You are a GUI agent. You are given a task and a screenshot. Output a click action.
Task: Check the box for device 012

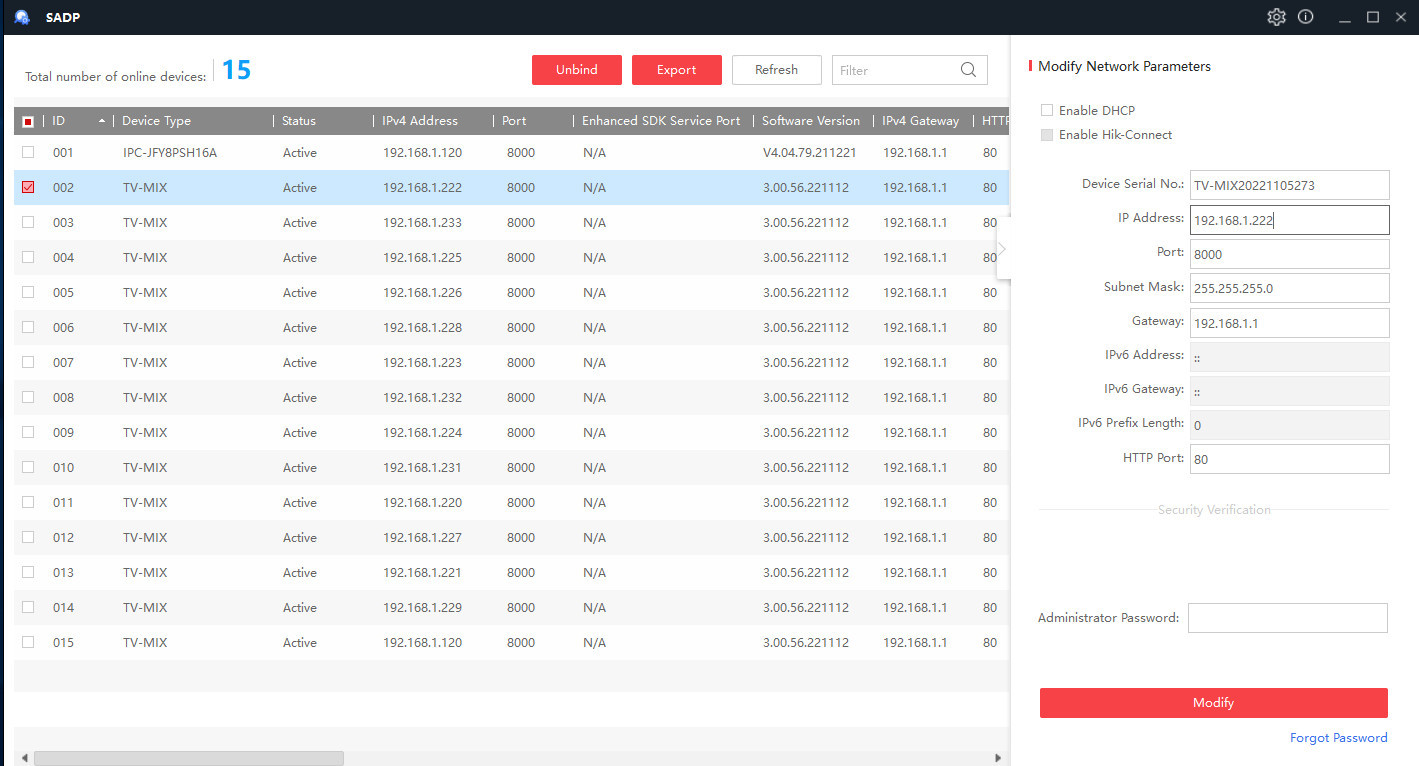click(28, 537)
